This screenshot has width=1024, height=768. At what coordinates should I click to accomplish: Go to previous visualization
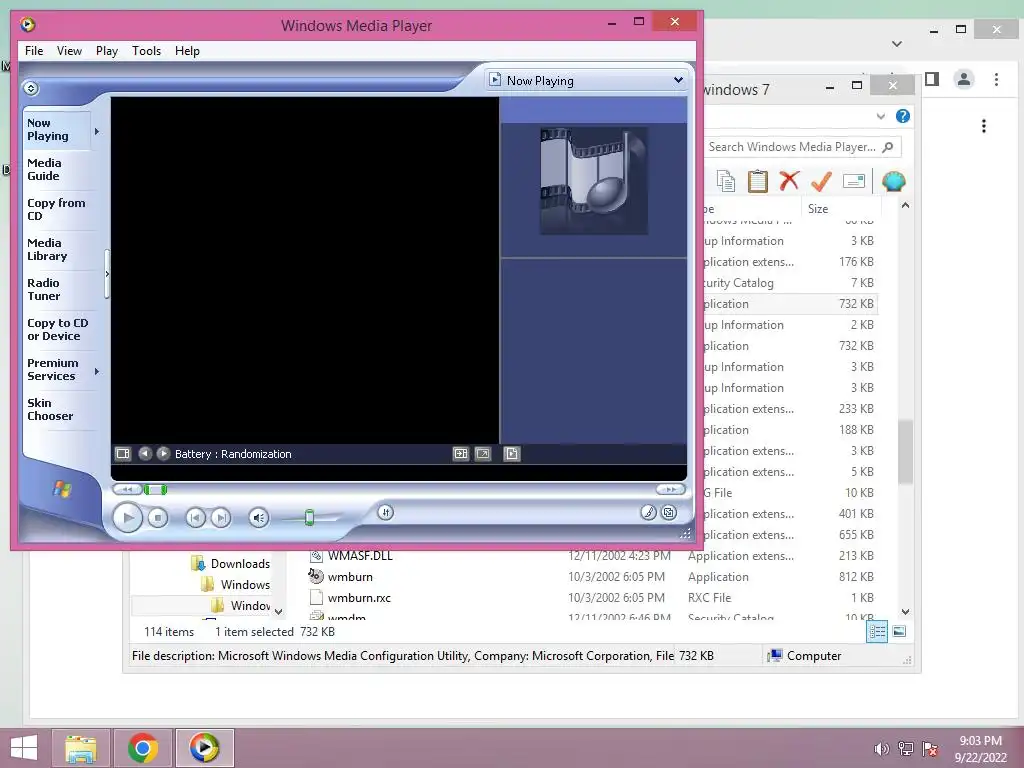pos(145,453)
